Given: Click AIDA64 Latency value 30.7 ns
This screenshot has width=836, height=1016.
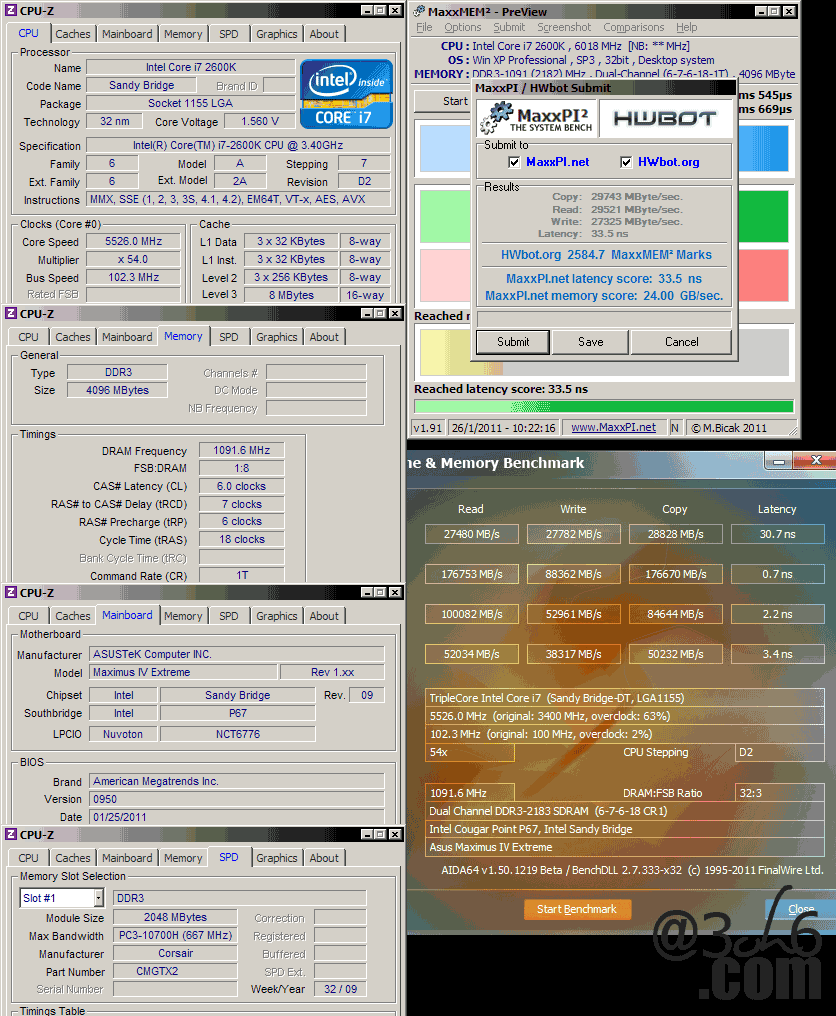Looking at the screenshot, I should coord(778,534).
